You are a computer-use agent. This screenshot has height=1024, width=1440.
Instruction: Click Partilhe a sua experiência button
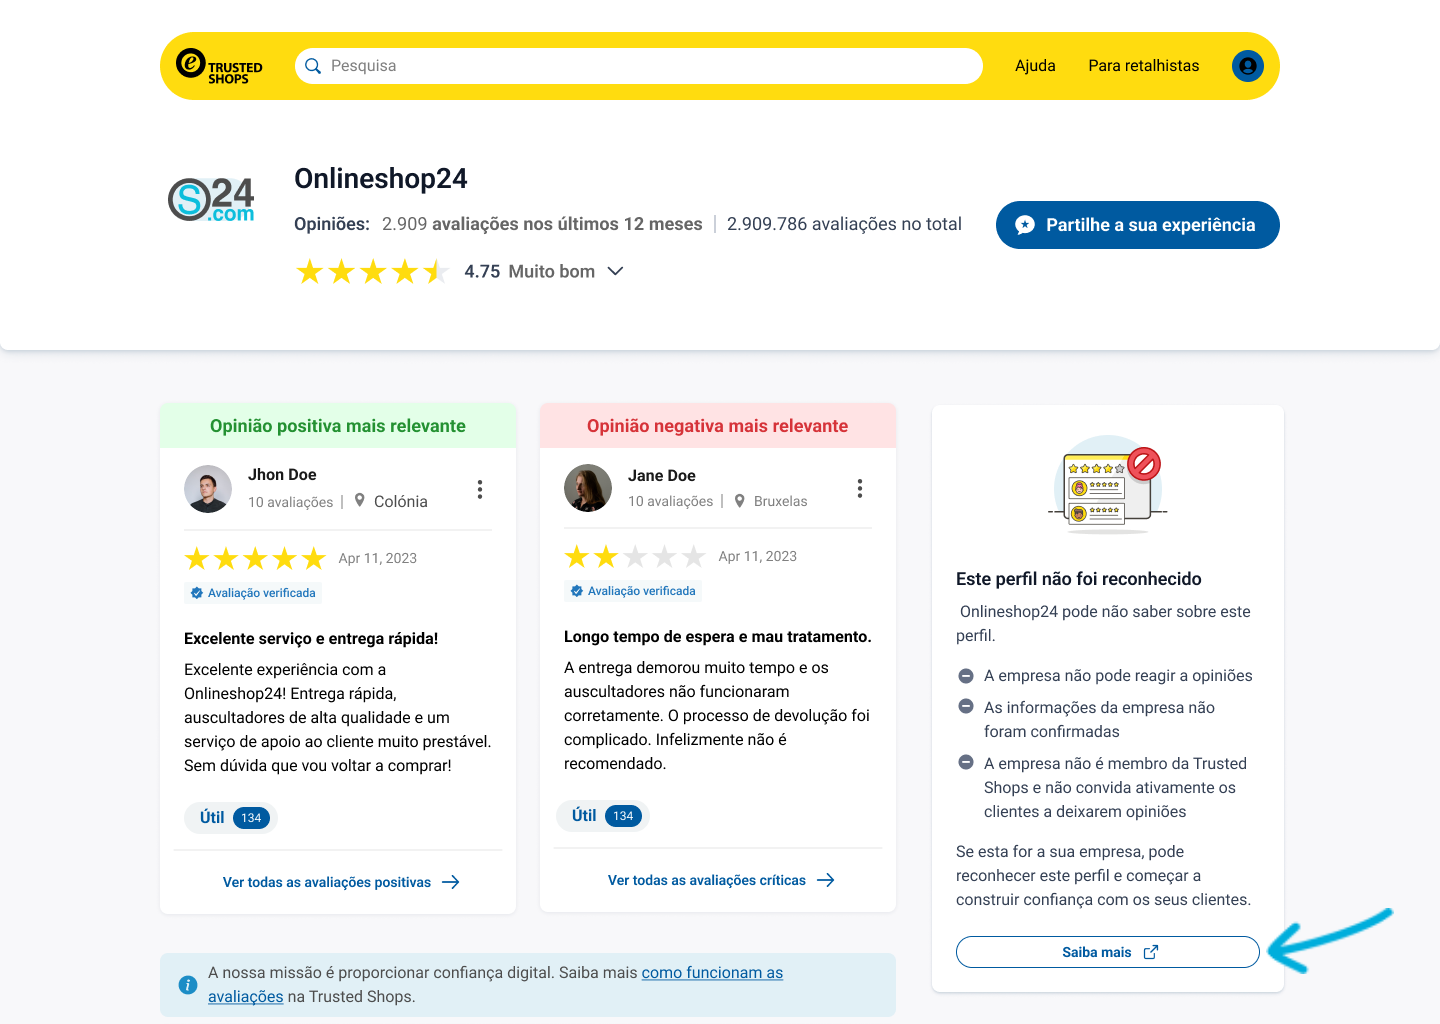1138,225
